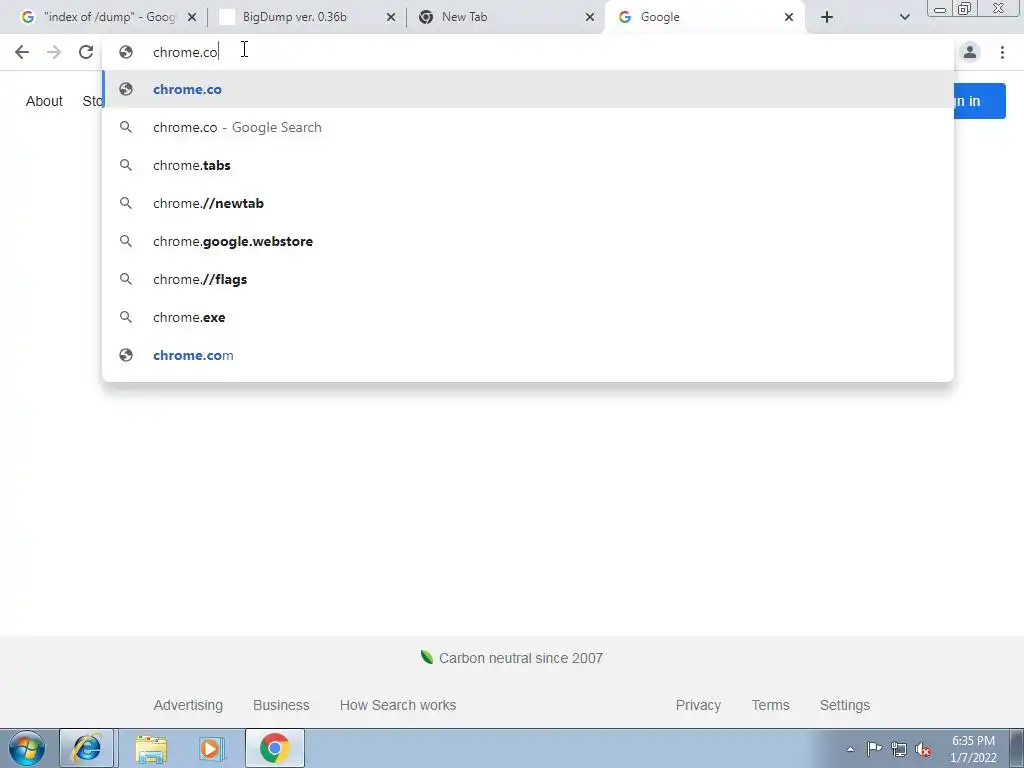This screenshot has width=1024, height=768.
Task: Open the Settings footer link
Action: 845,705
